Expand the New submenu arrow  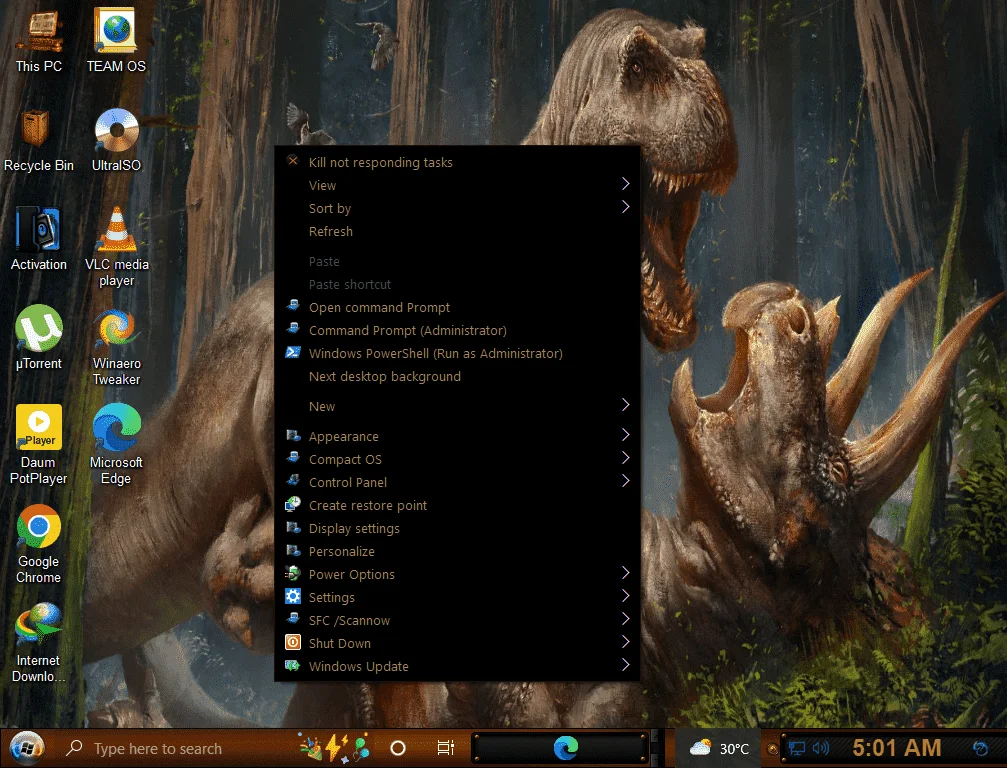pos(626,405)
